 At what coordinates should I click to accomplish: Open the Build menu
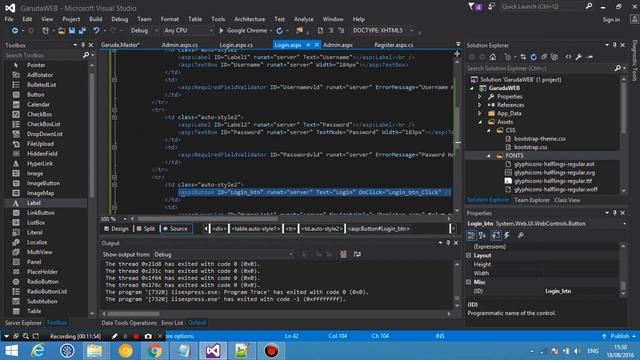tap(96, 19)
